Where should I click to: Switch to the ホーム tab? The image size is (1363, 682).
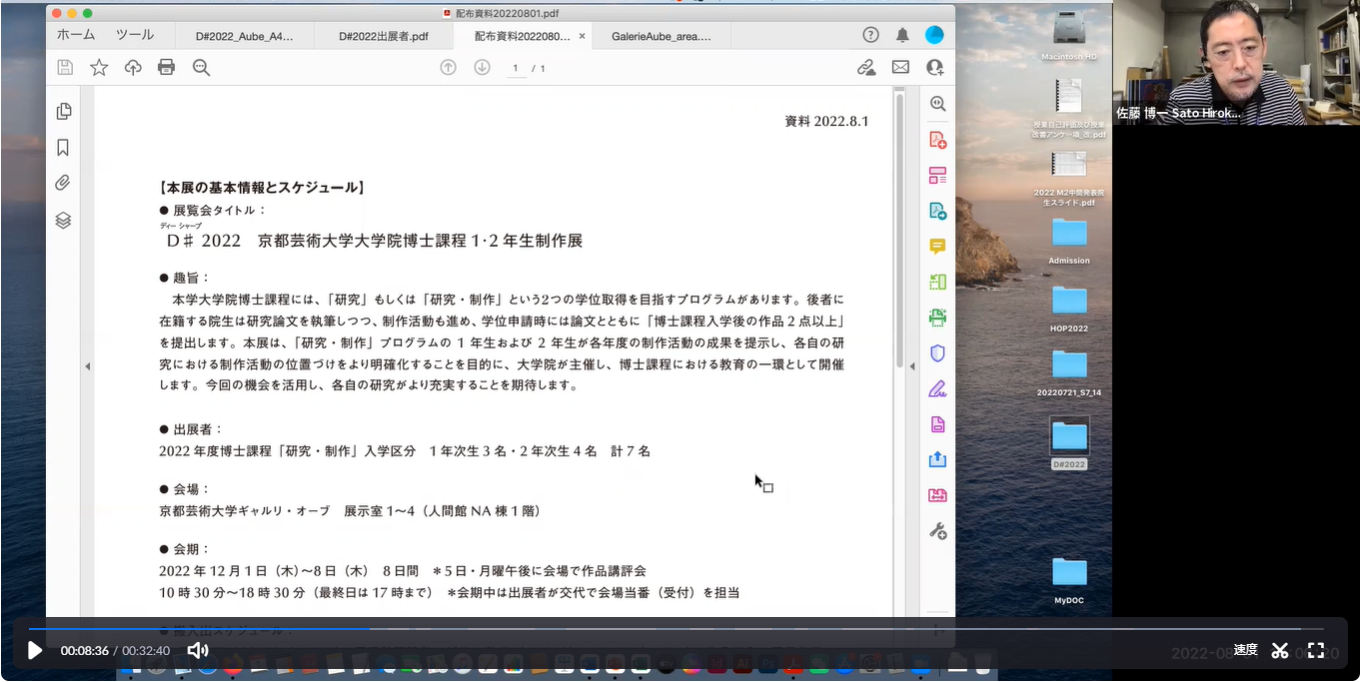pyautogui.click(x=76, y=35)
